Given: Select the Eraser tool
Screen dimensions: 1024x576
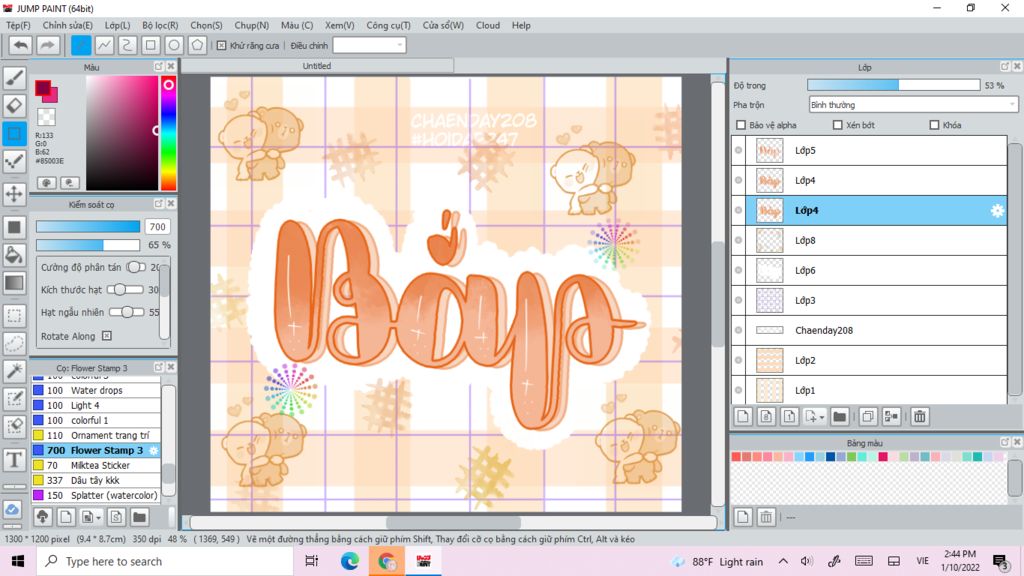Looking at the screenshot, I should click(x=14, y=105).
